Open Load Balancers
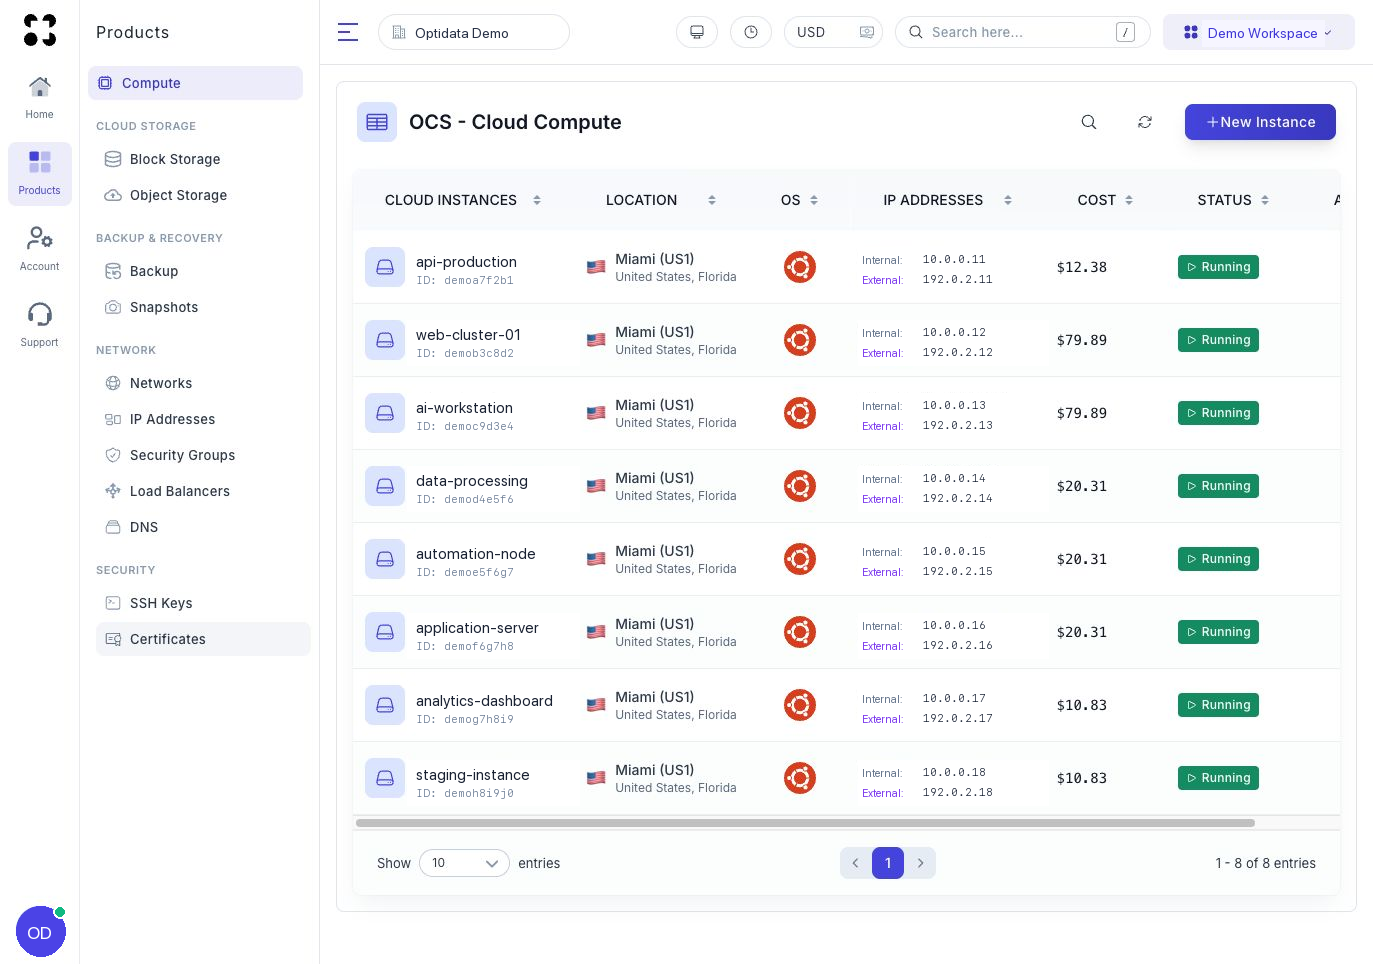Viewport: 1373px width, 964px height. pos(203,491)
